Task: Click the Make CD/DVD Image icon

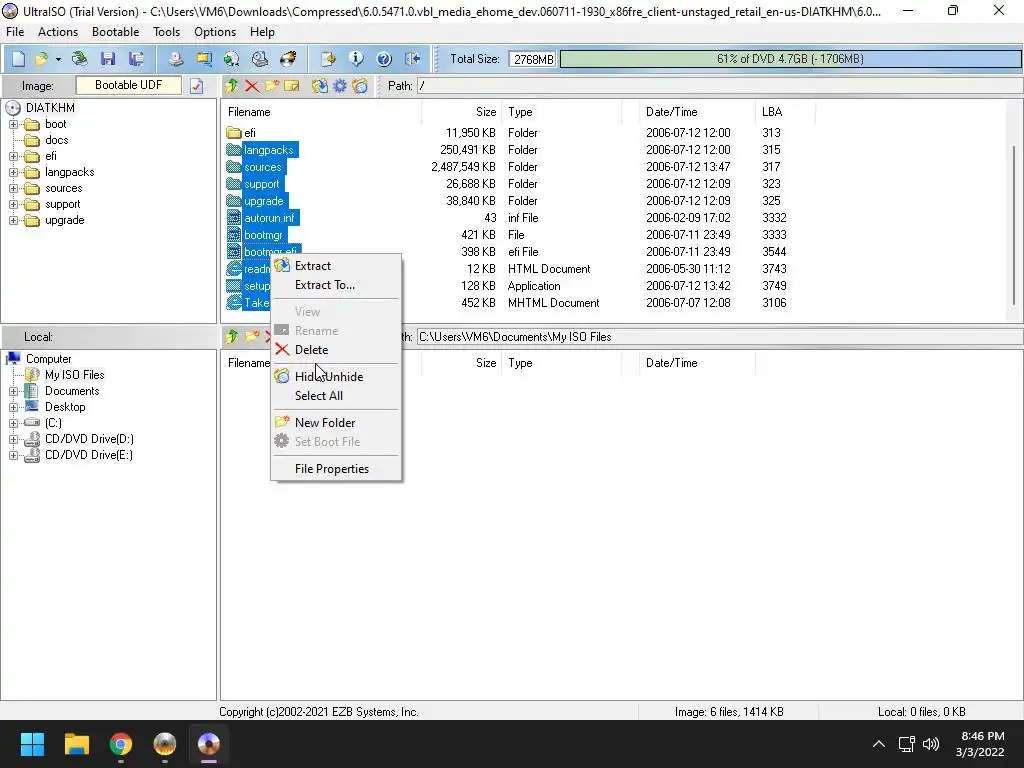Action: tap(175, 59)
